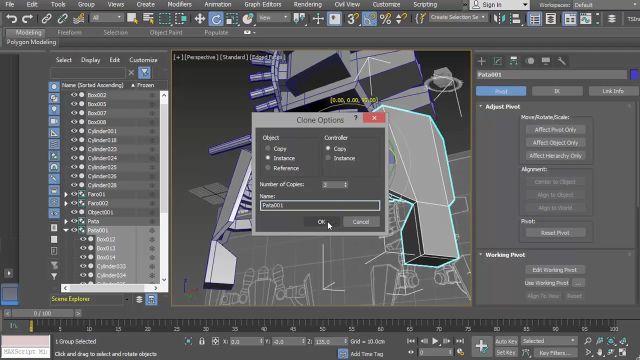The width and height of the screenshot is (640, 360).
Task: Confirm the clone with the OK button
Action: pyautogui.click(x=321, y=222)
